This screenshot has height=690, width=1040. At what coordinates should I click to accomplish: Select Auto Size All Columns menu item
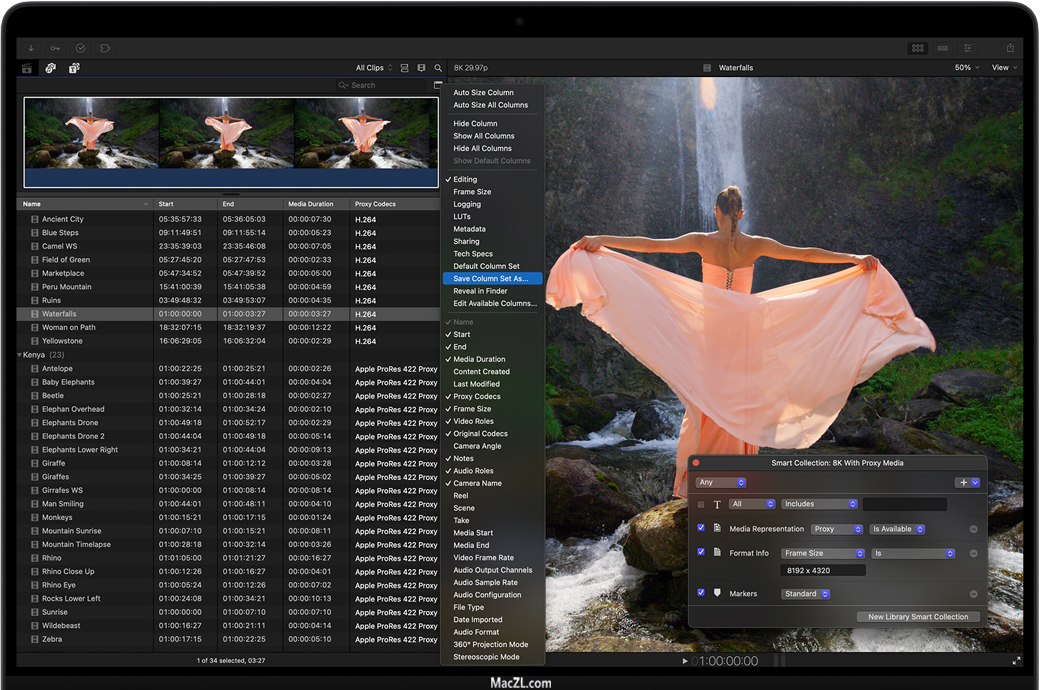pyautogui.click(x=490, y=105)
